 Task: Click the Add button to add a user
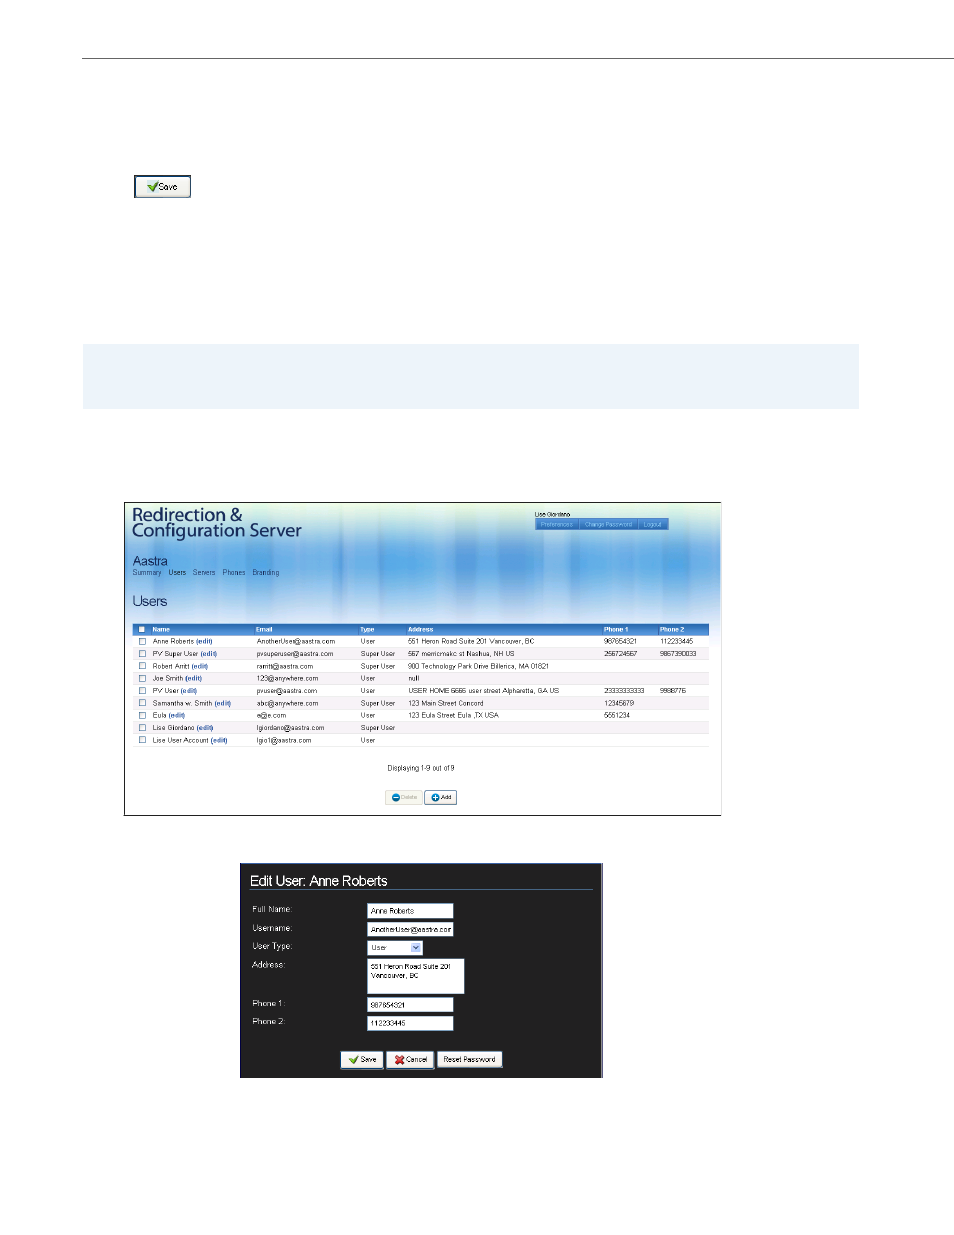[x=441, y=798]
